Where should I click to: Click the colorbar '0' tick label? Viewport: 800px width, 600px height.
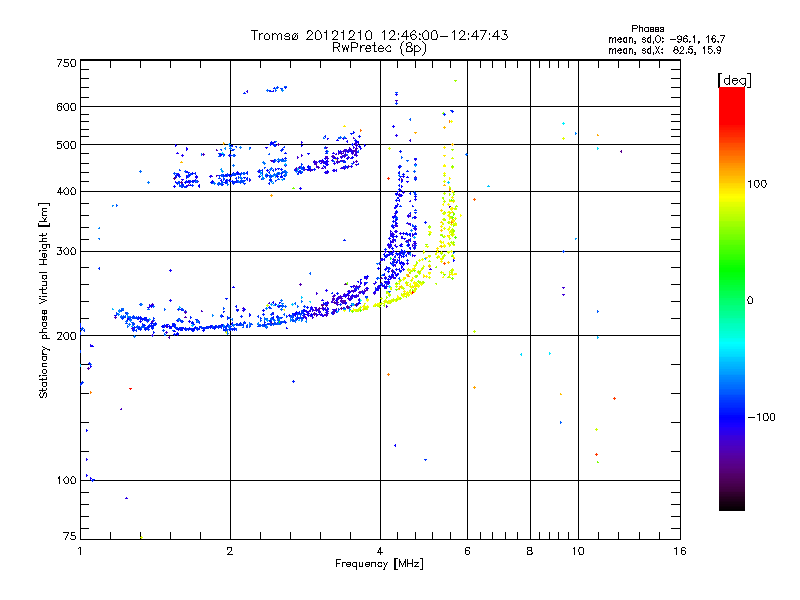click(x=750, y=301)
